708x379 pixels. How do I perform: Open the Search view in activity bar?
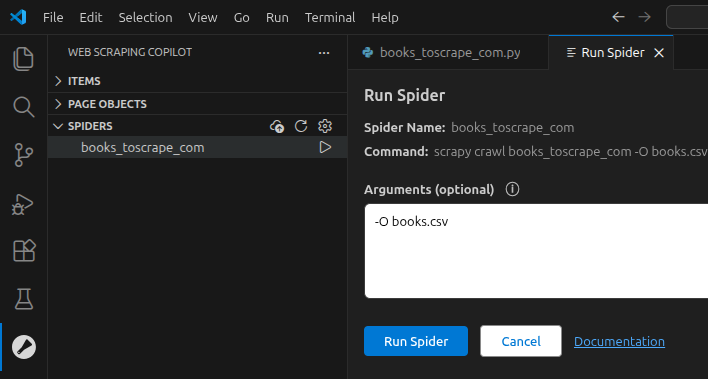pos(23,107)
